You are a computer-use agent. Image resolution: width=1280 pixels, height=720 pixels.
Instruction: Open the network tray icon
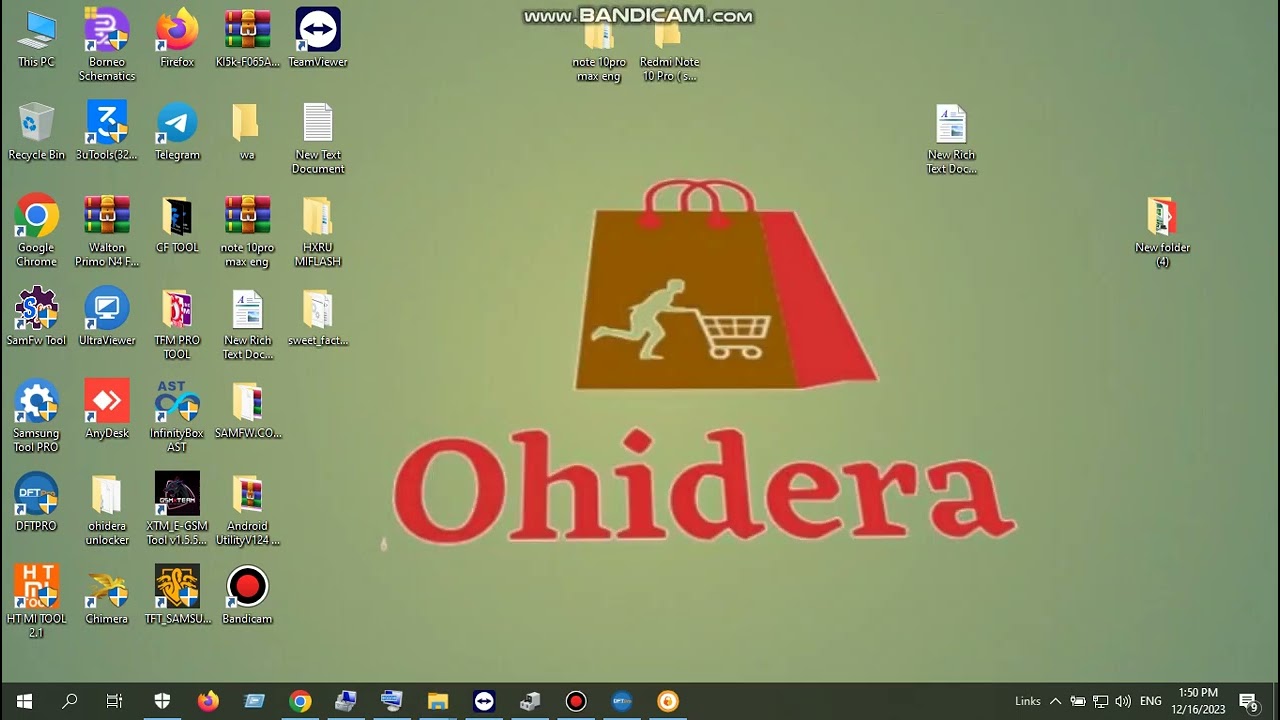(1100, 701)
